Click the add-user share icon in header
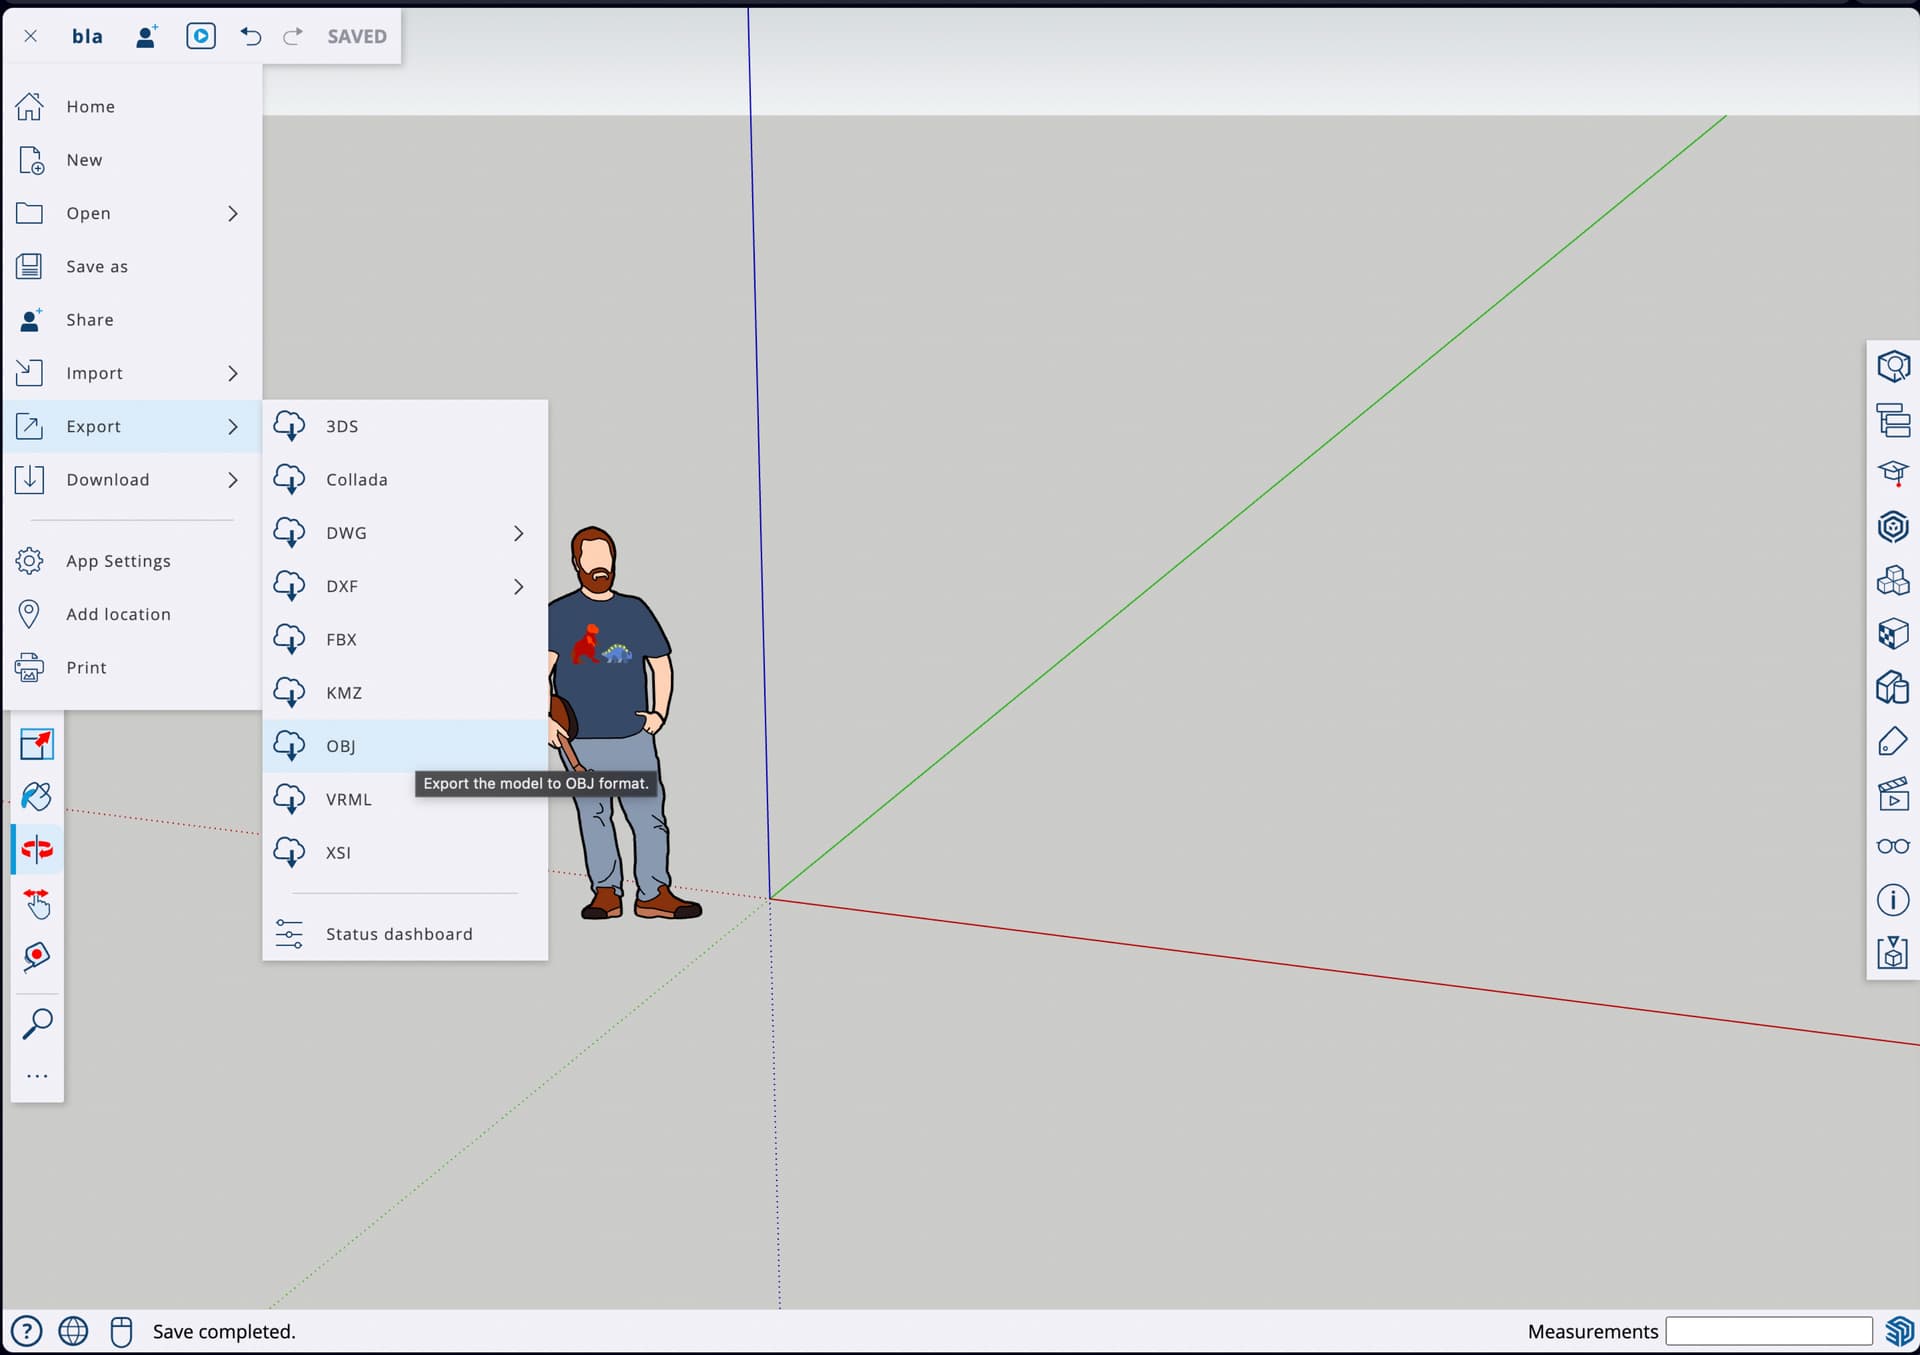The image size is (1920, 1355). [147, 36]
